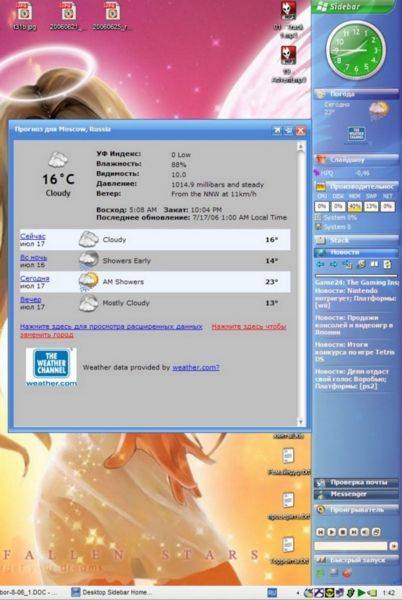The image size is (402, 600).
Task: Click the Showers Early forecast icon
Action: click(89, 261)
